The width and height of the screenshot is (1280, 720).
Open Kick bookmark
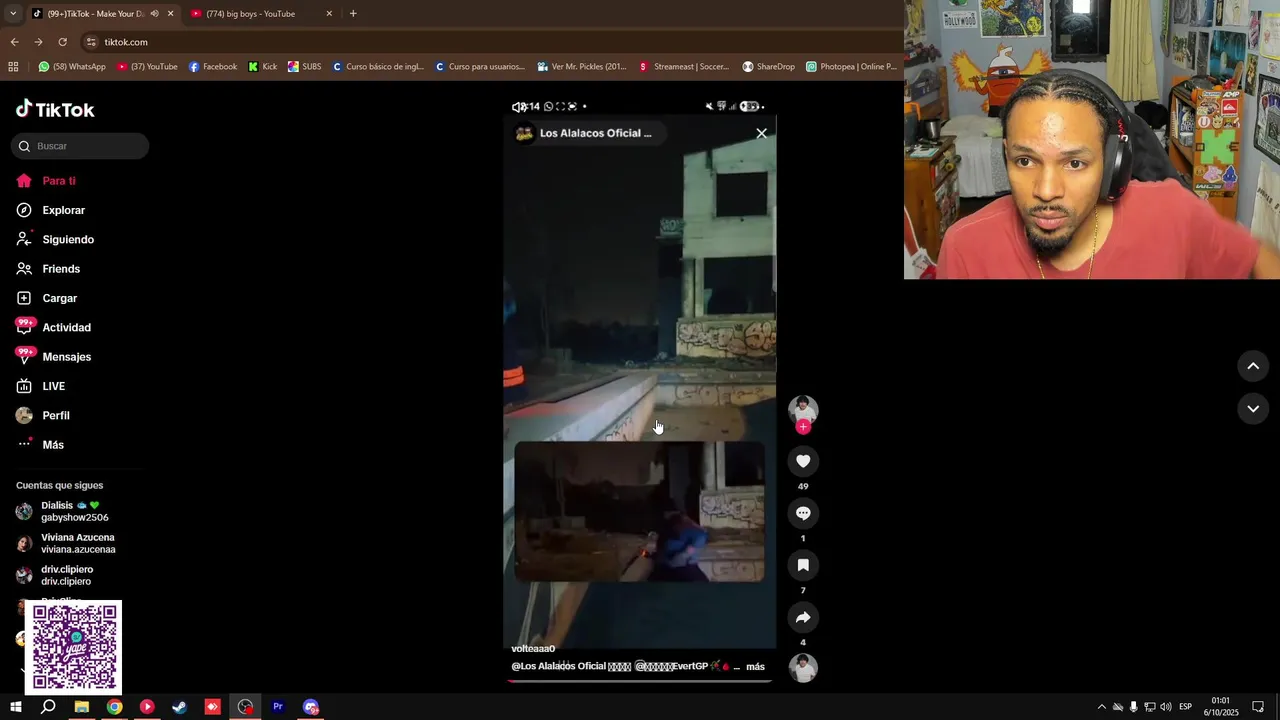[263, 67]
